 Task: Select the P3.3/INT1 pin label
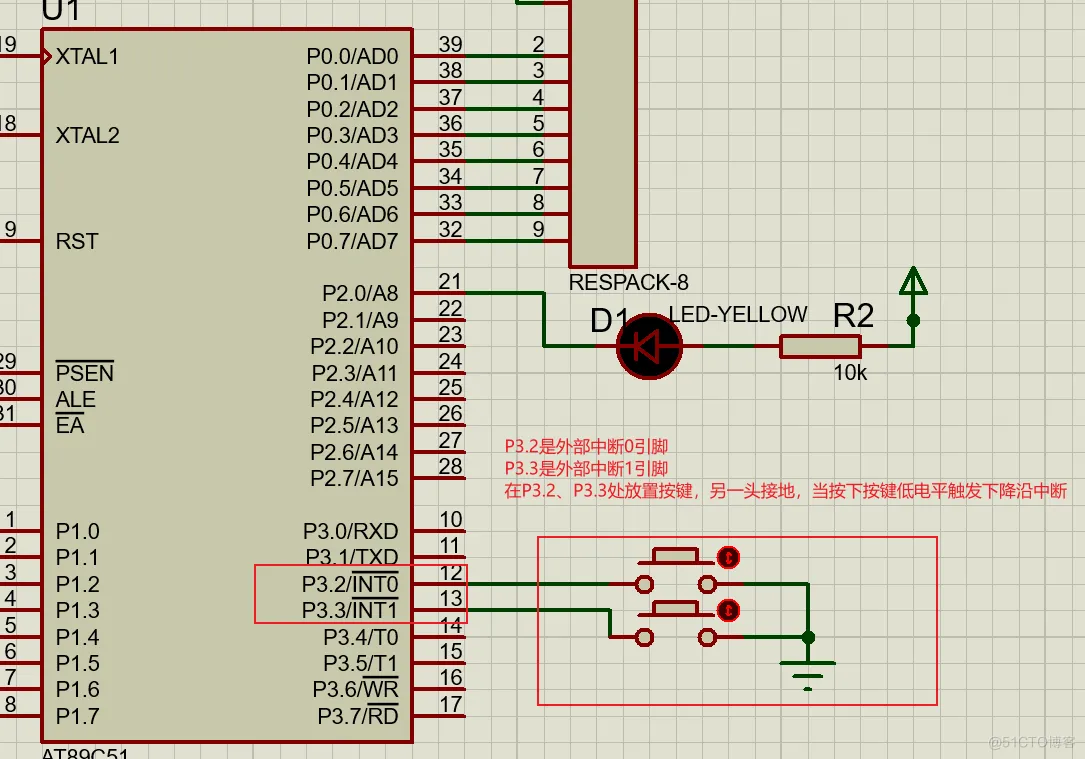click(350, 610)
